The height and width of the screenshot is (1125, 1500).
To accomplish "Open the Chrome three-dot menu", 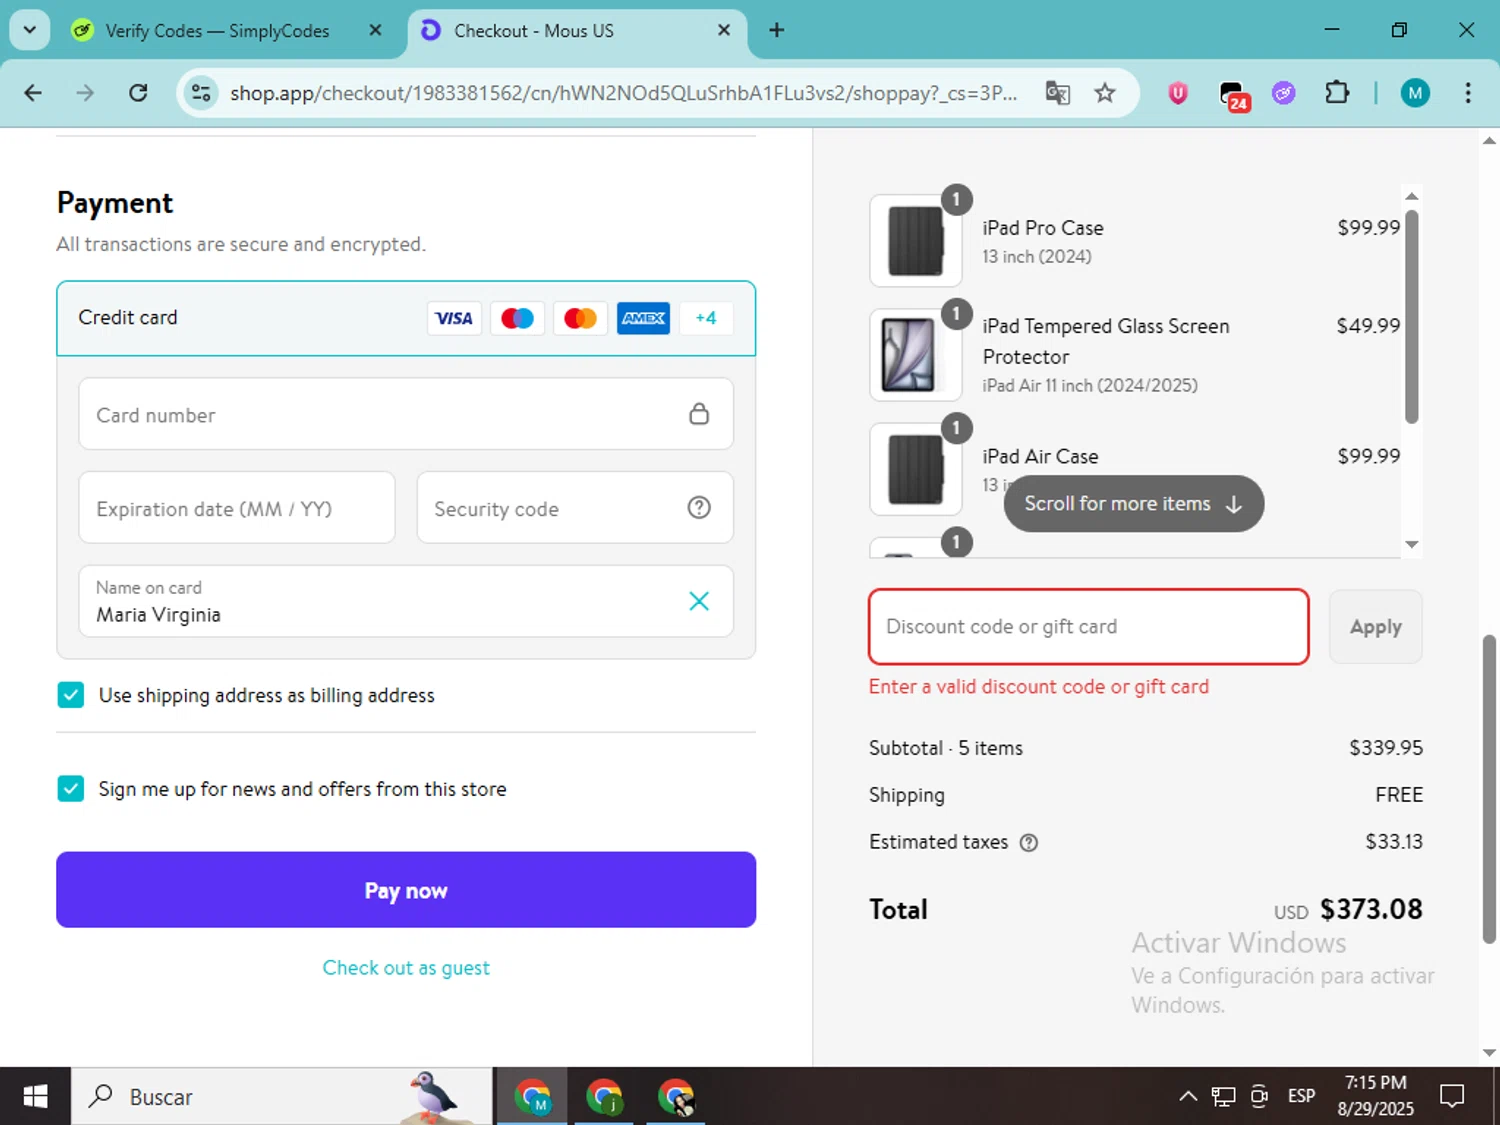I will point(1467,93).
